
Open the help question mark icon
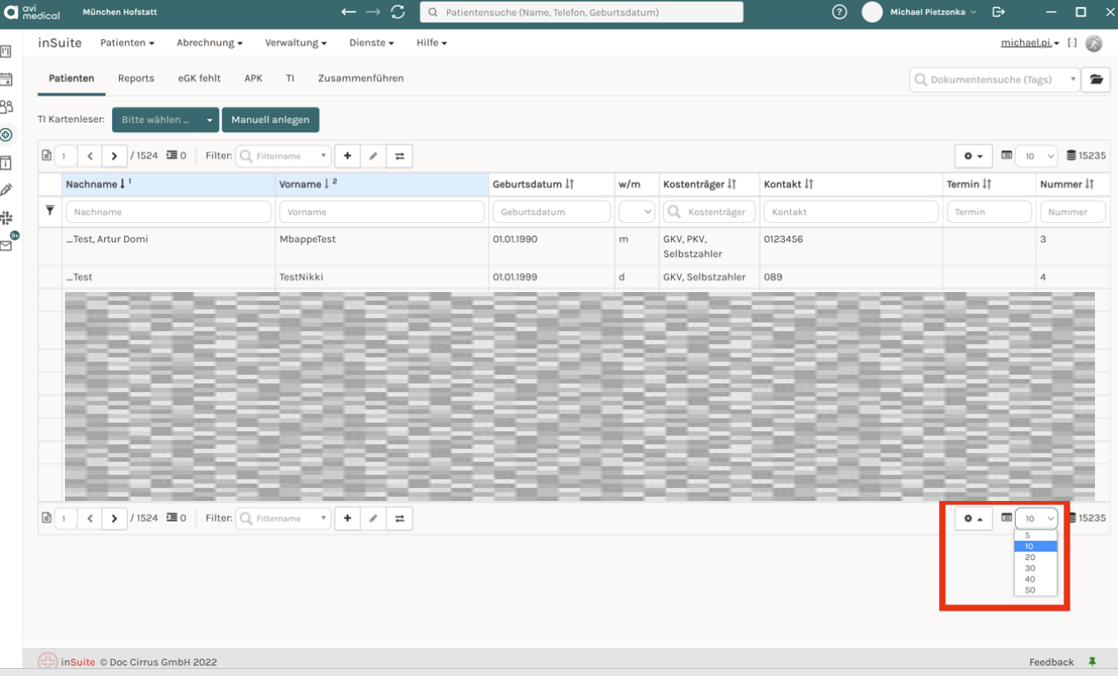(840, 12)
